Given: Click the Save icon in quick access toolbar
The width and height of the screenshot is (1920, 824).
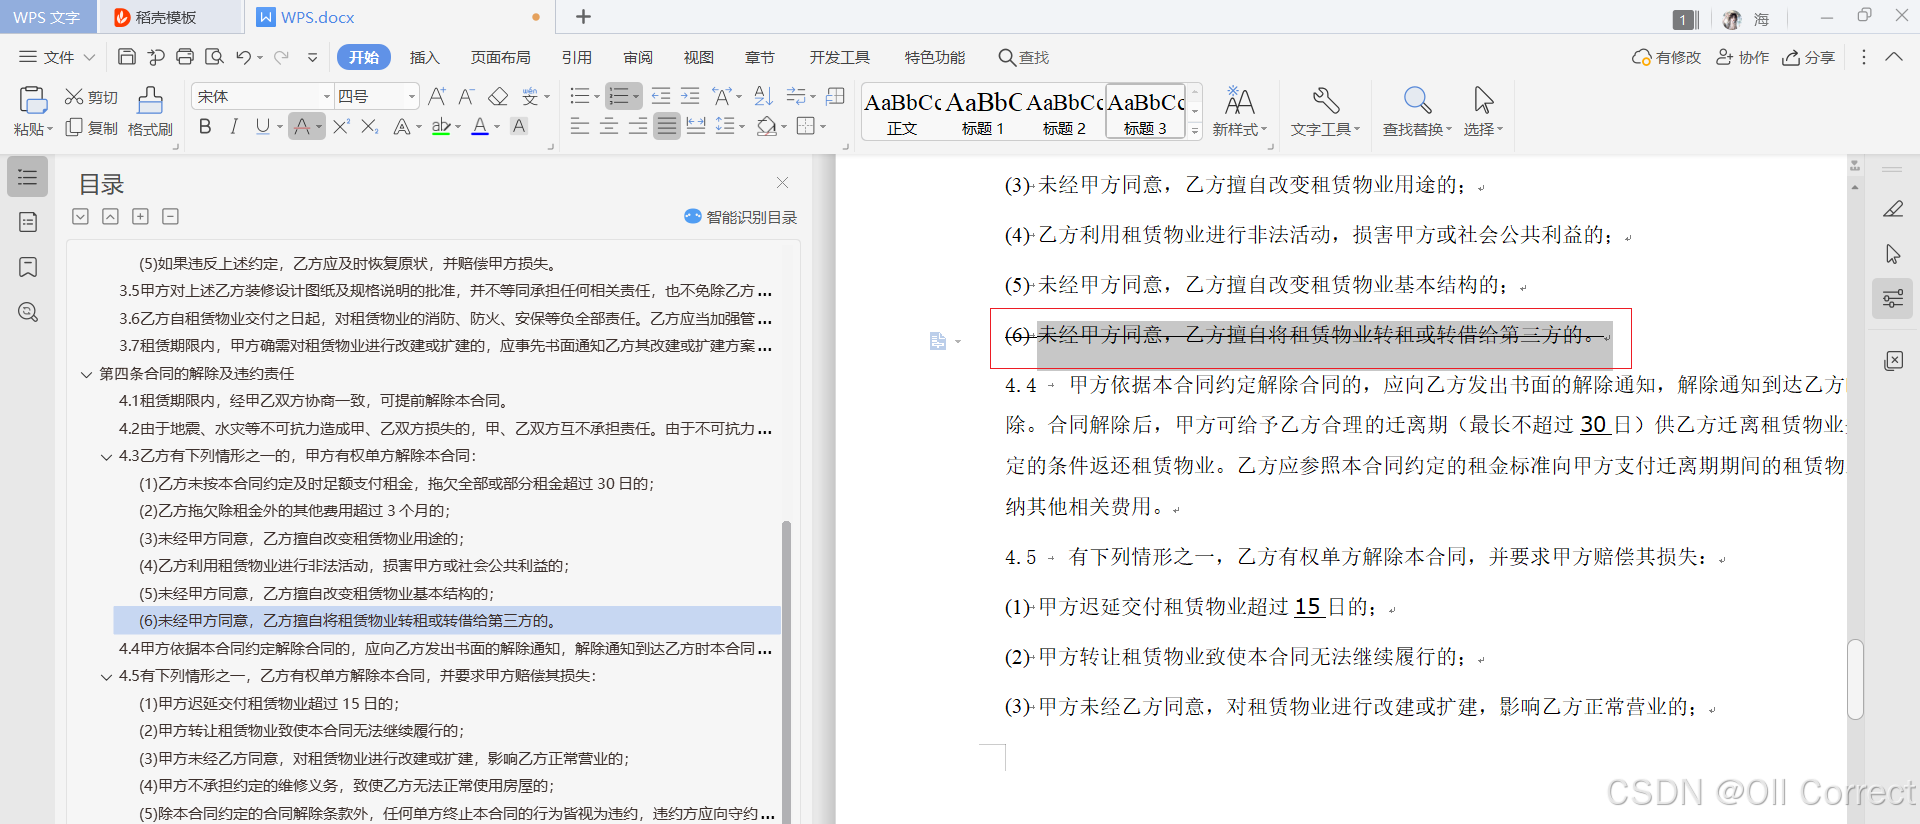Looking at the screenshot, I should coord(126,57).
